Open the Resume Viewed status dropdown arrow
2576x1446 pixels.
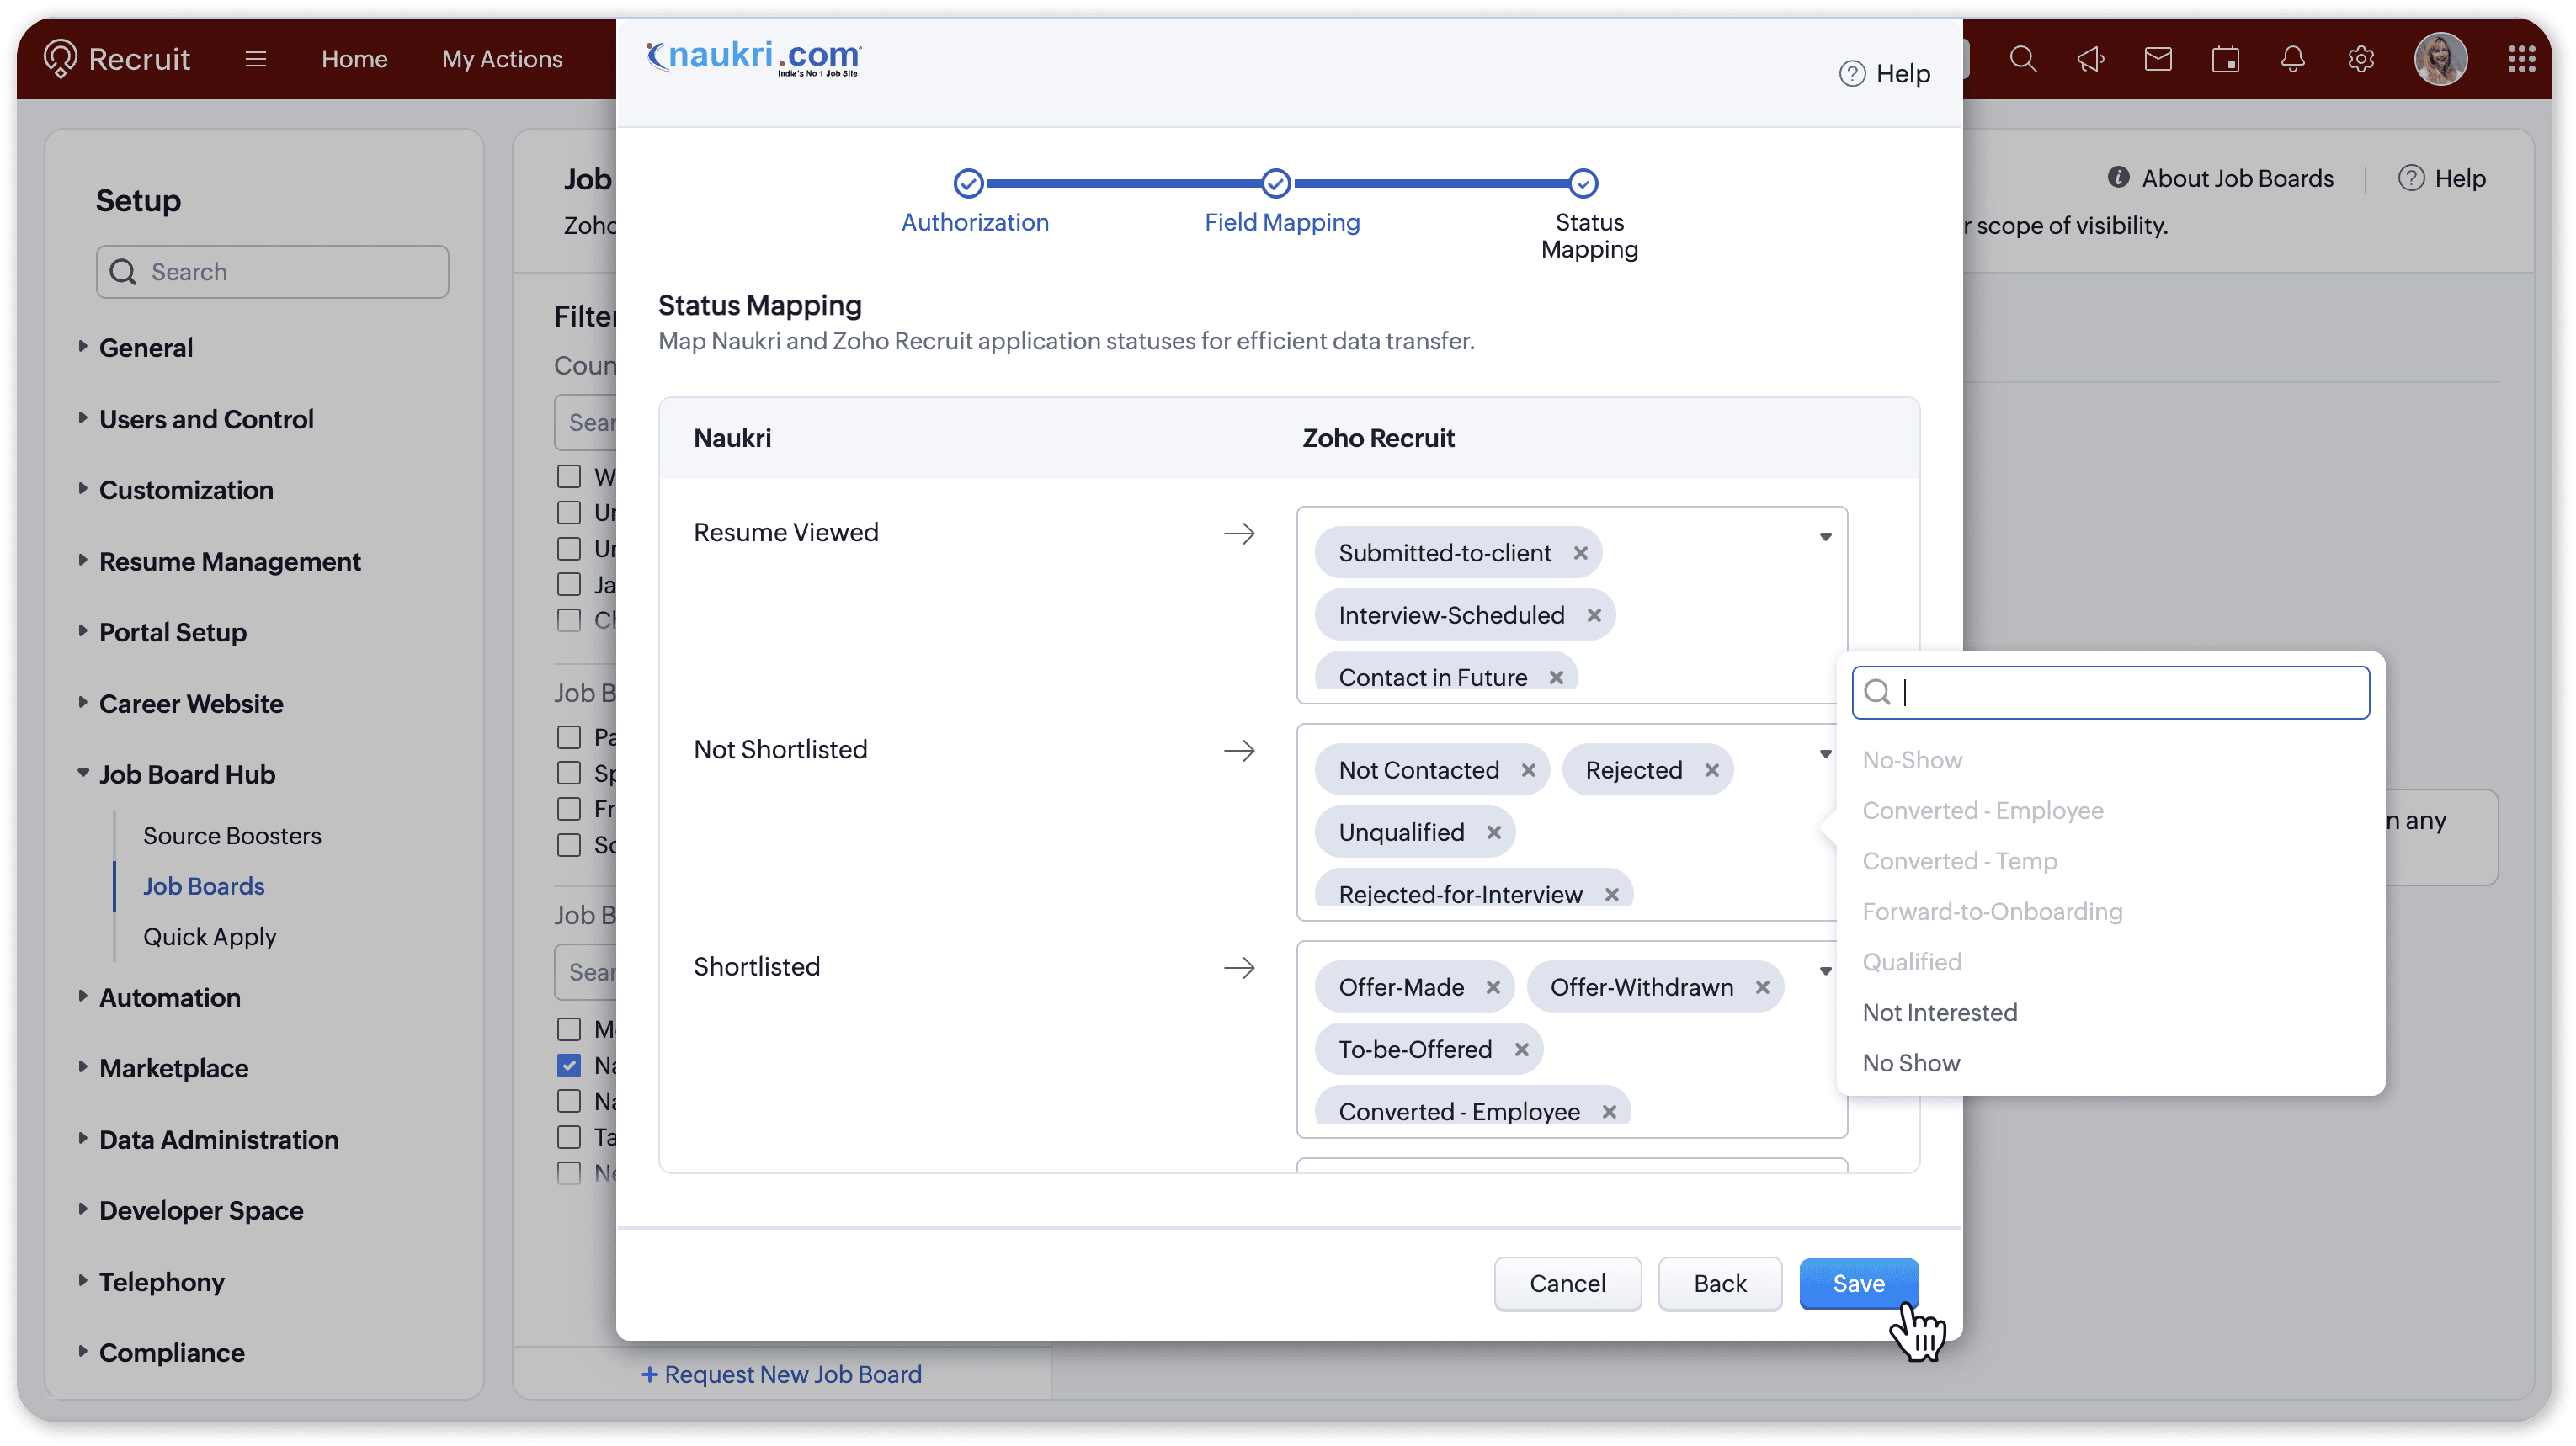click(1825, 537)
